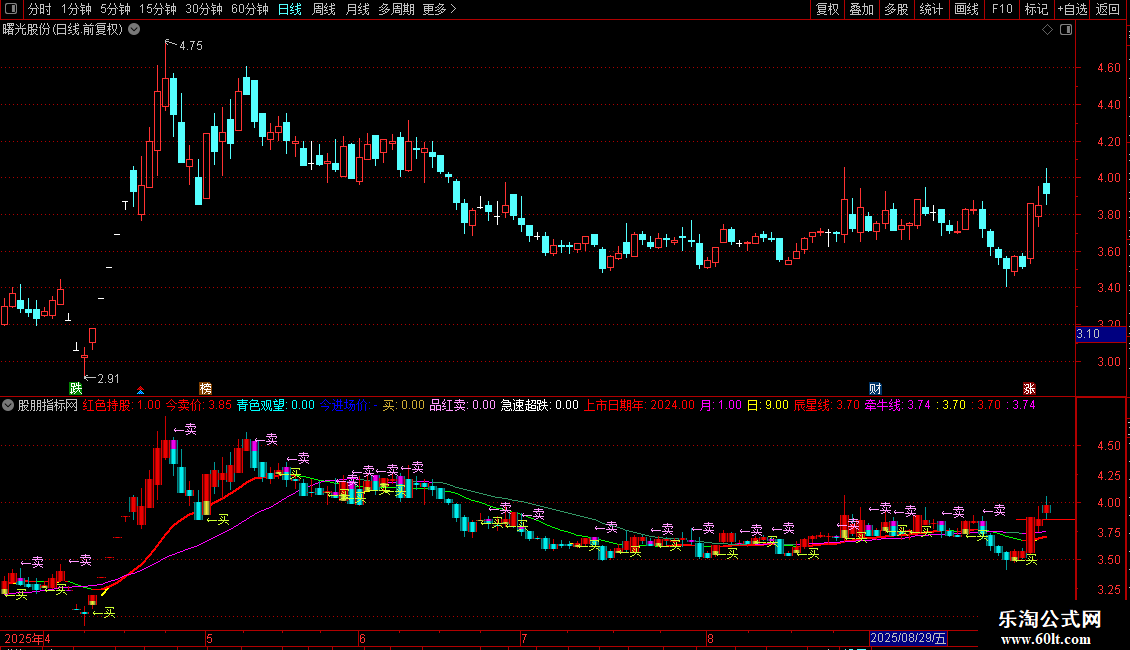Select the 1分钟 period
This screenshot has width=1130, height=650.
[x=76, y=9]
